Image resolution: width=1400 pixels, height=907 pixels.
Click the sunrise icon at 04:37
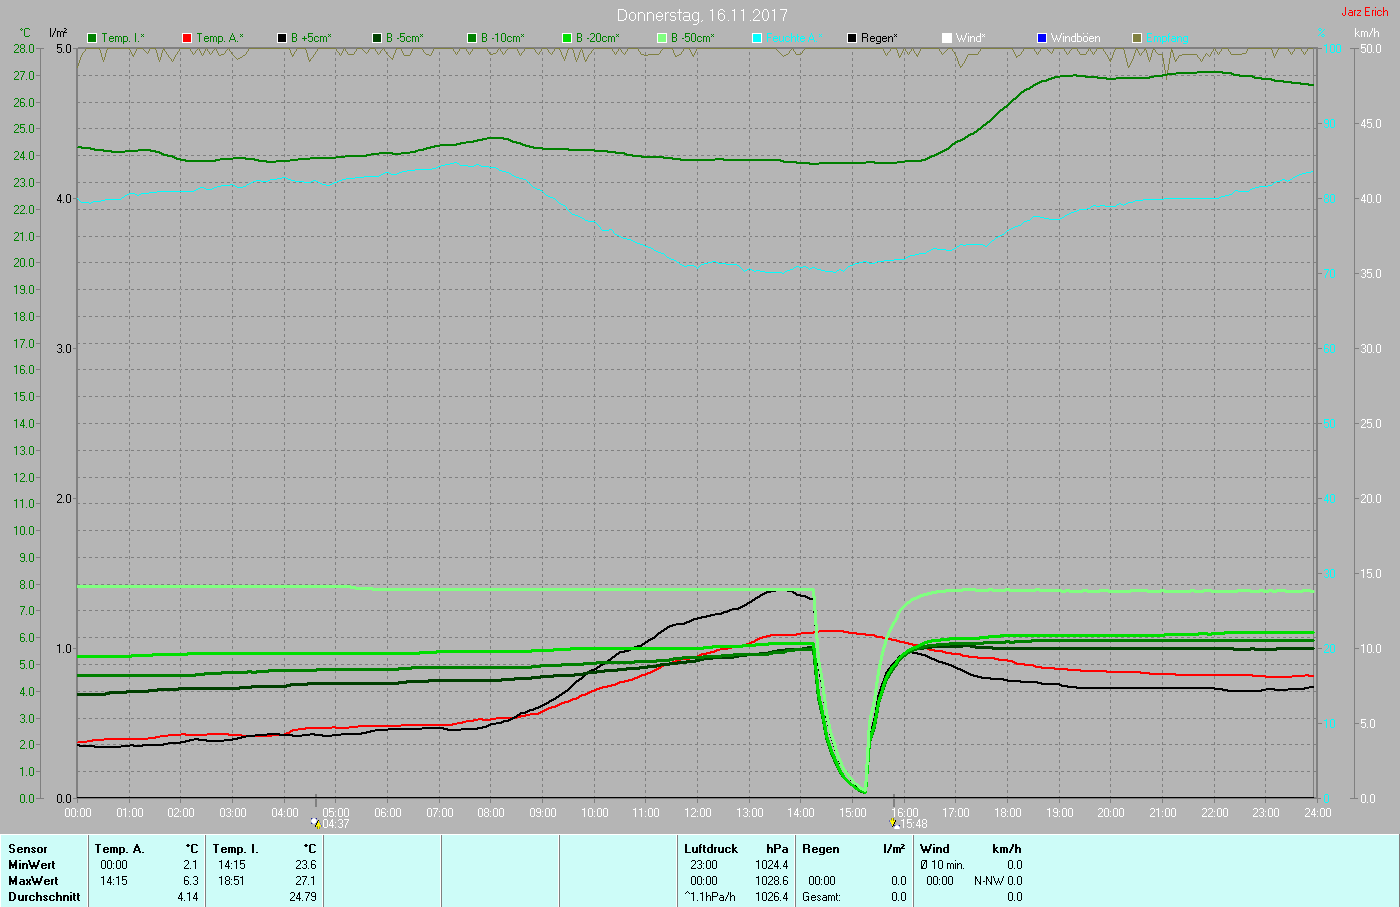point(317,823)
